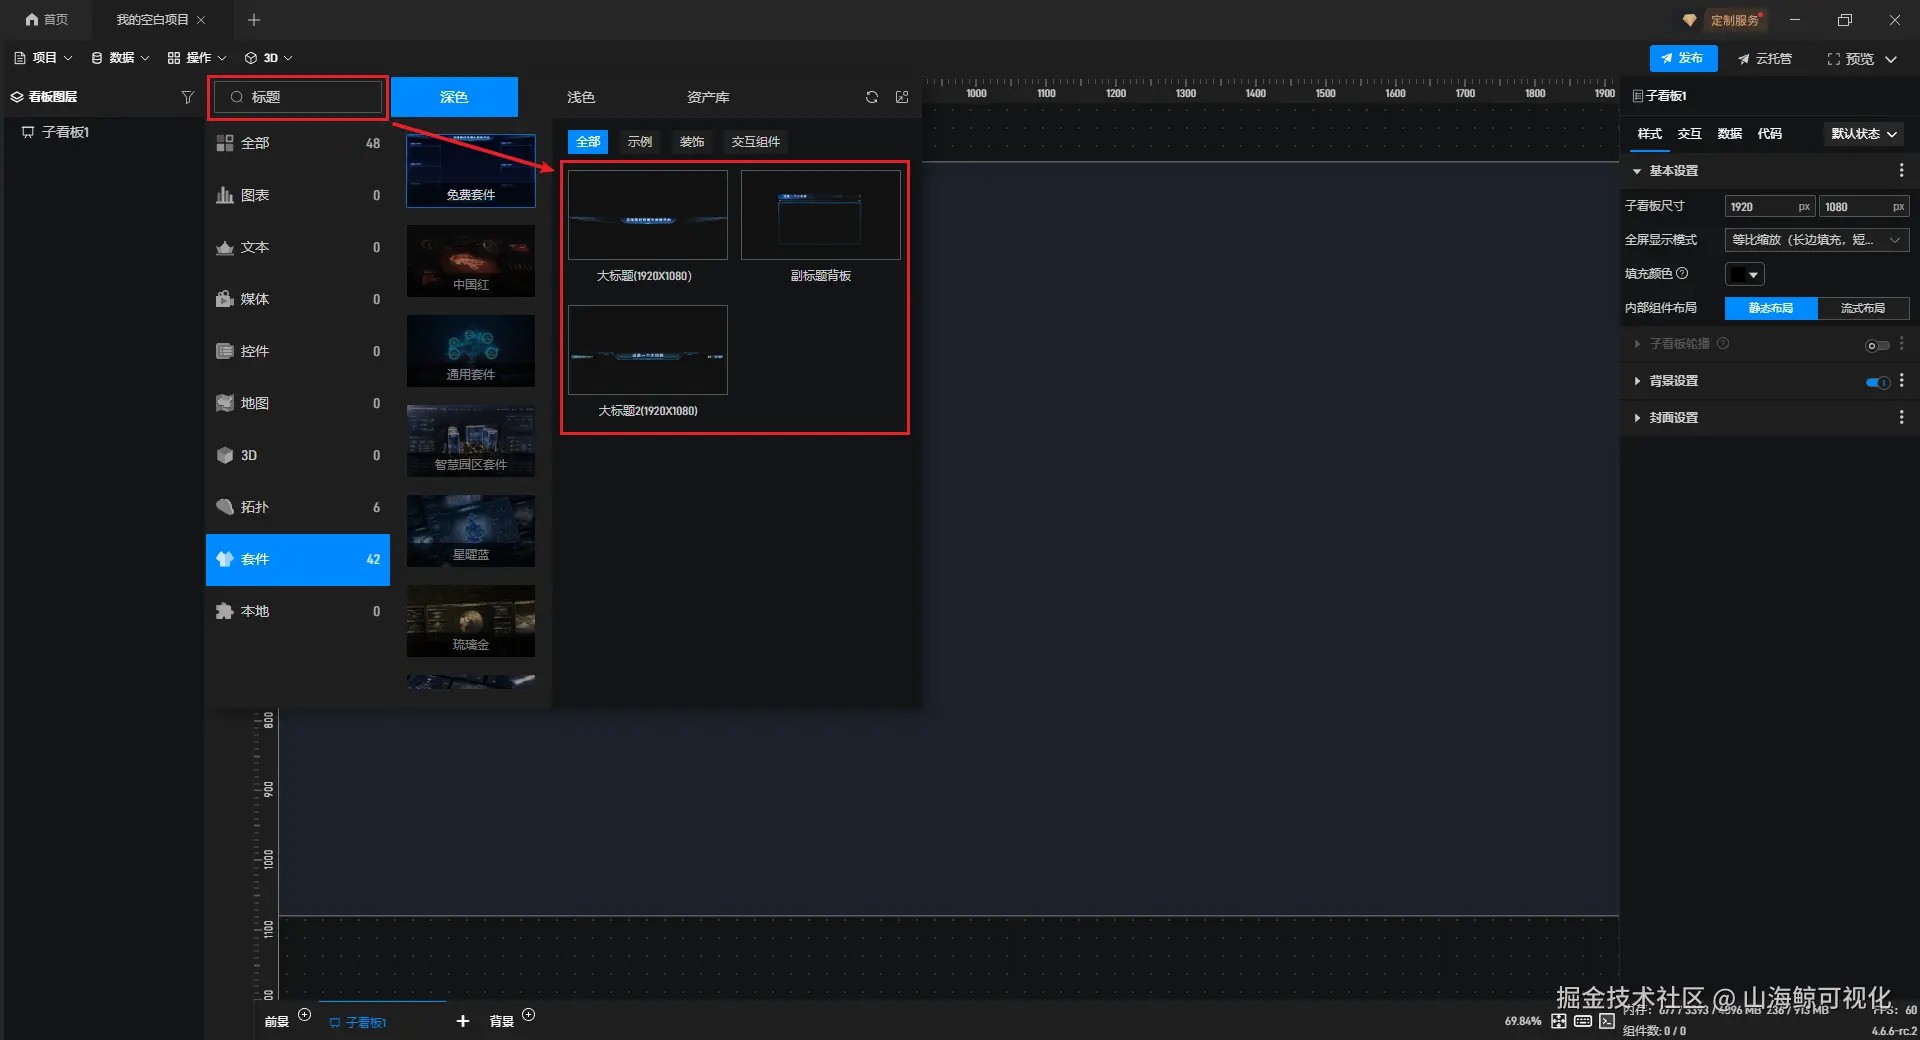The image size is (1920, 1040).
Task: Toggle the 背景设置 switch
Action: tap(1877, 382)
